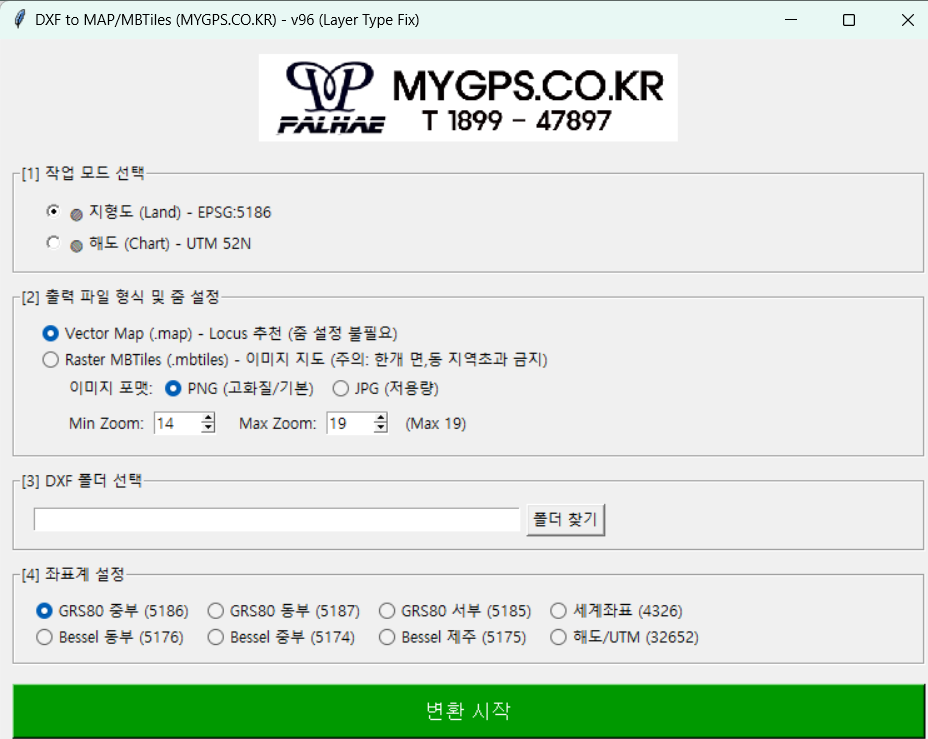Select 해도 (Chart) UTM 52N mode
928x739 pixels.
point(53,243)
